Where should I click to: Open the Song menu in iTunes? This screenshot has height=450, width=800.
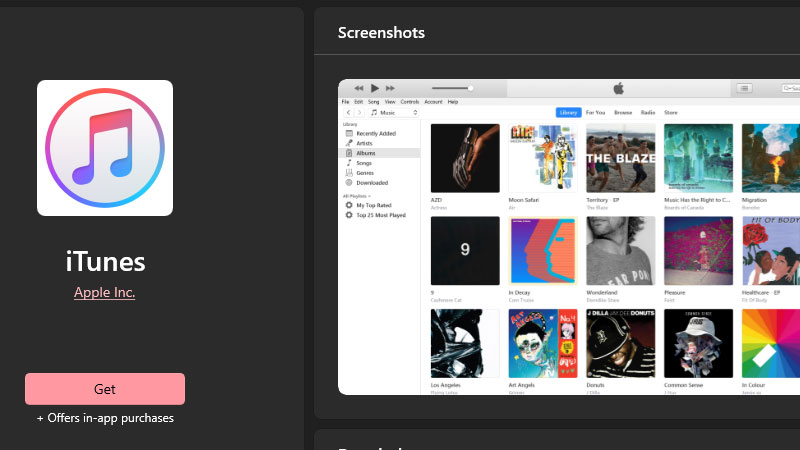(373, 102)
